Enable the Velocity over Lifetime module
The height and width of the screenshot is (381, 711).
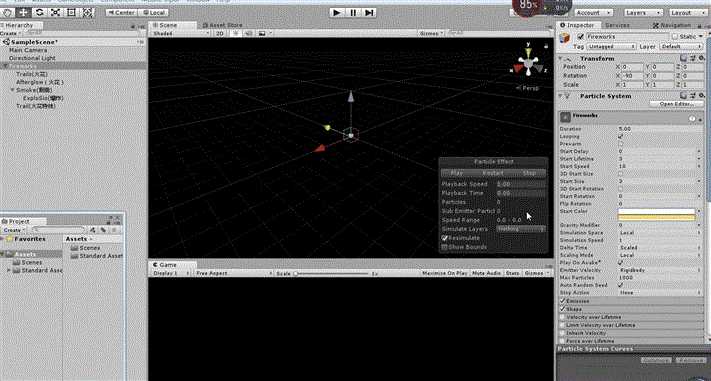click(x=563, y=317)
